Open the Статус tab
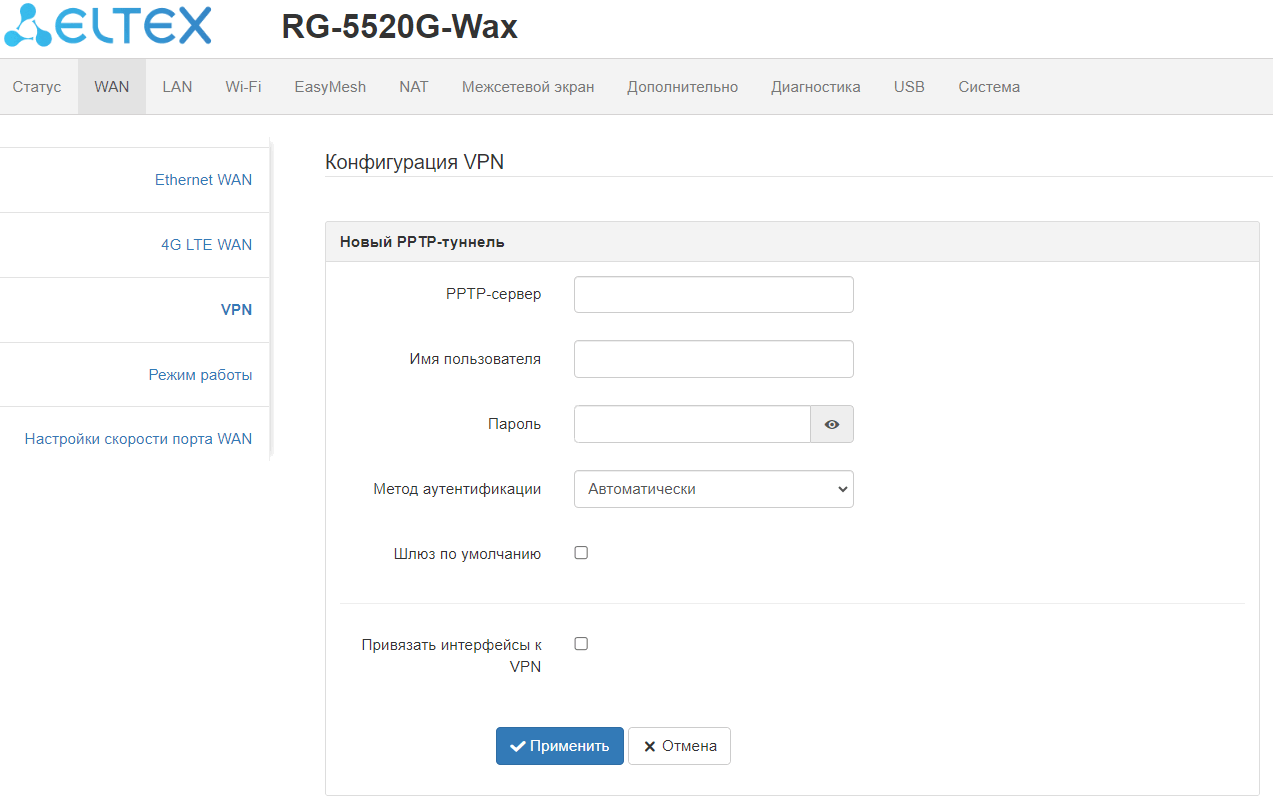Screen dimensions: 1273x806 click(37, 87)
